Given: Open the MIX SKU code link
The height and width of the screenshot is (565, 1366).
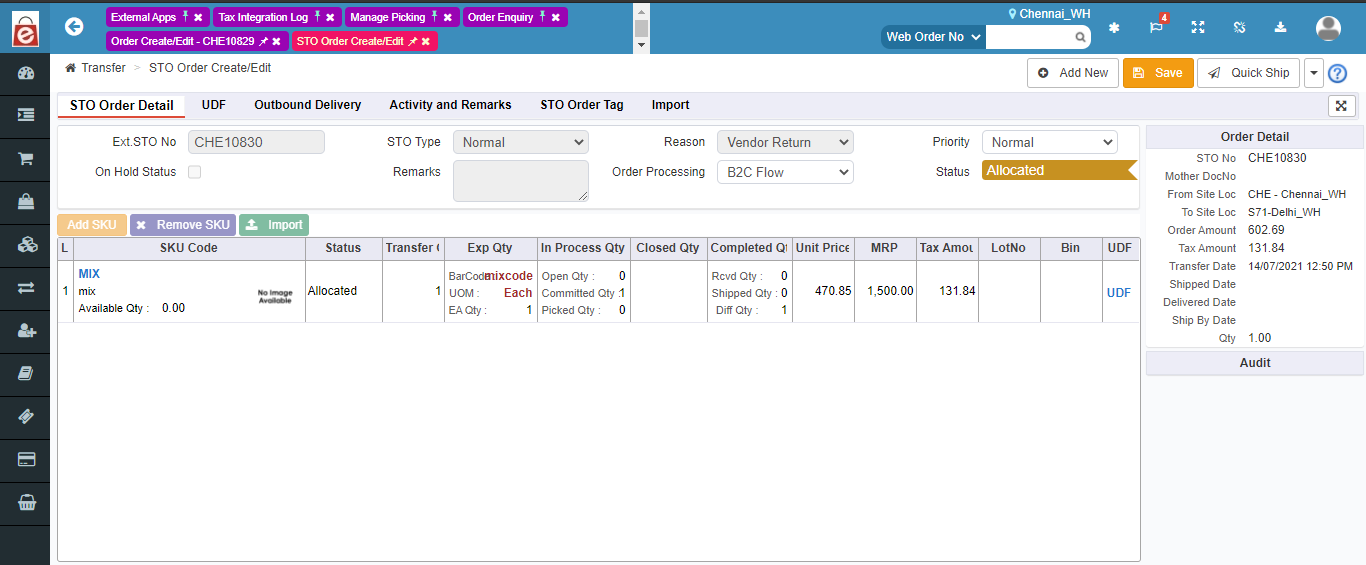Looking at the screenshot, I should 89,274.
